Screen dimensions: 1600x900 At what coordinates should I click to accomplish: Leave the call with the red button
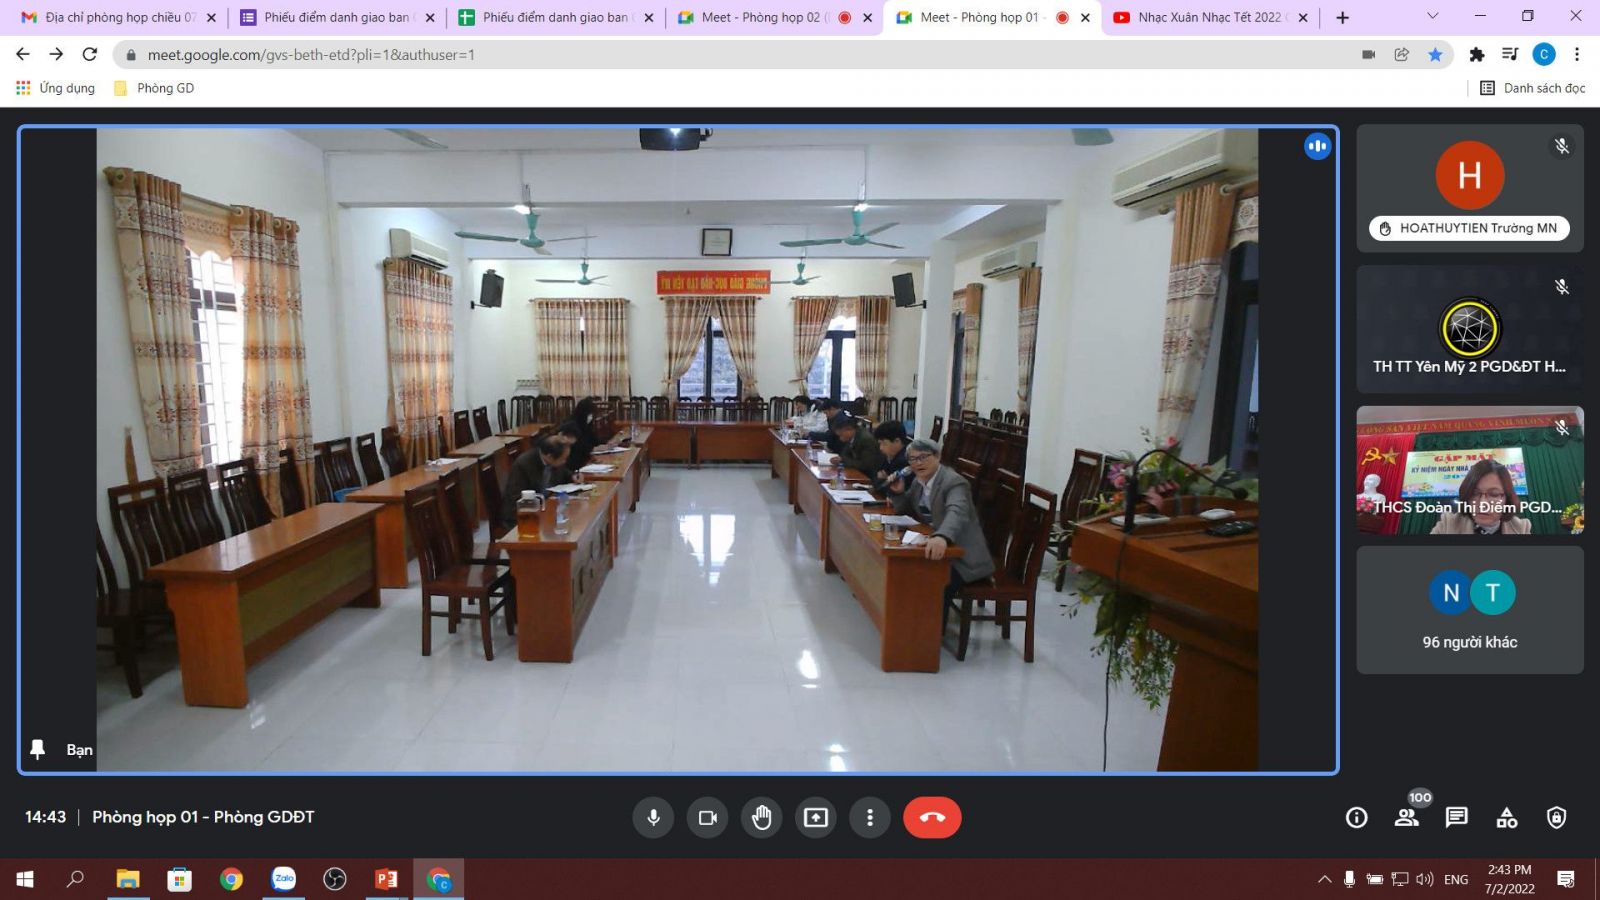[x=932, y=818]
